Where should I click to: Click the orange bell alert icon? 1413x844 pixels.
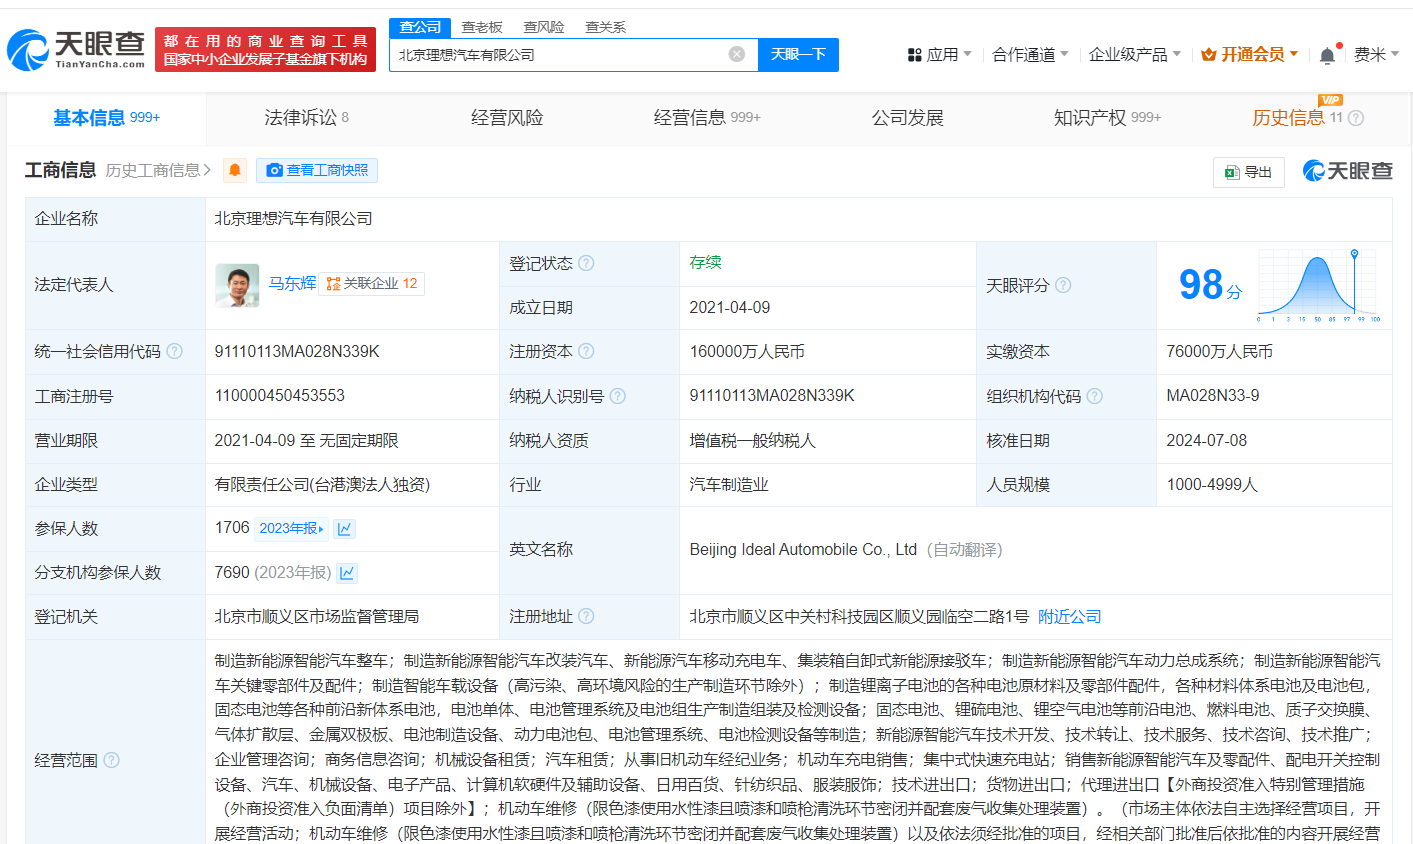(235, 170)
